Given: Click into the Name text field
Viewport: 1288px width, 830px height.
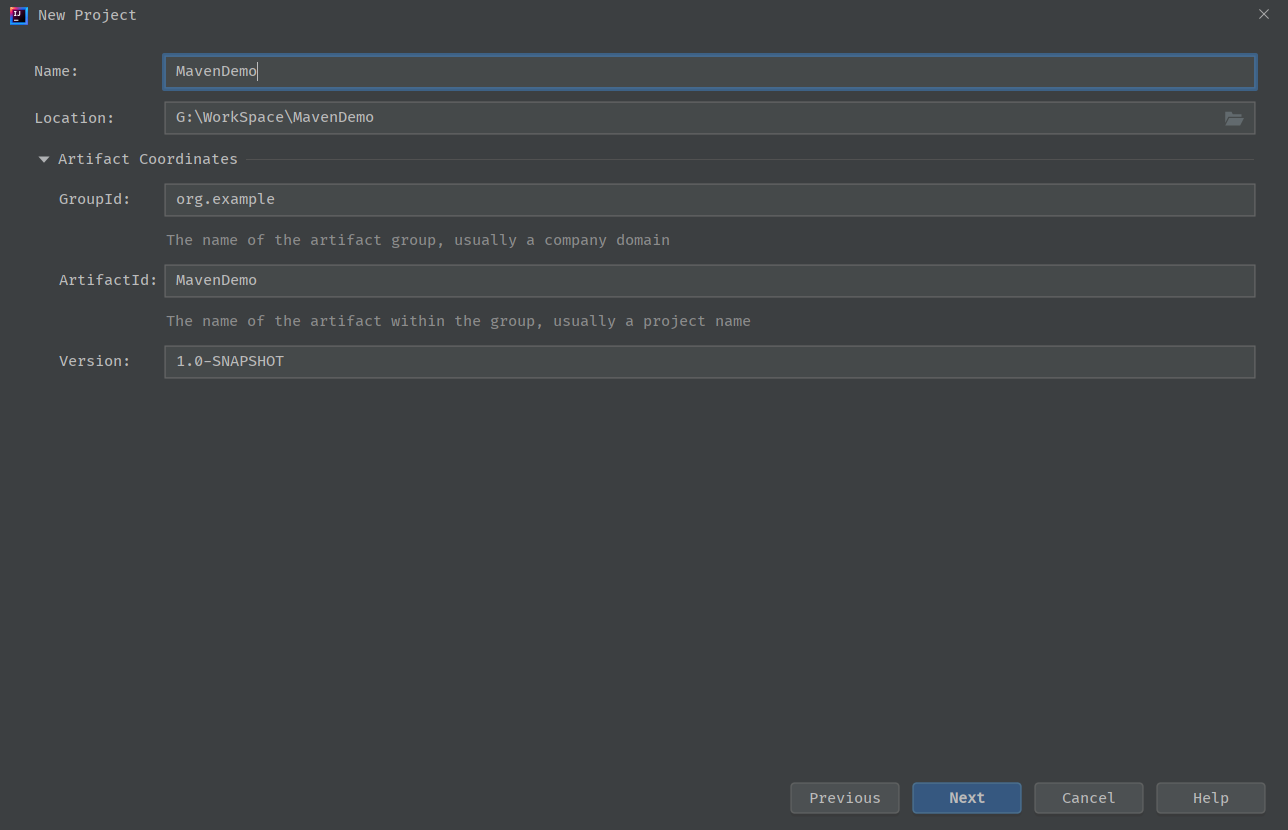Looking at the screenshot, I should pos(709,72).
